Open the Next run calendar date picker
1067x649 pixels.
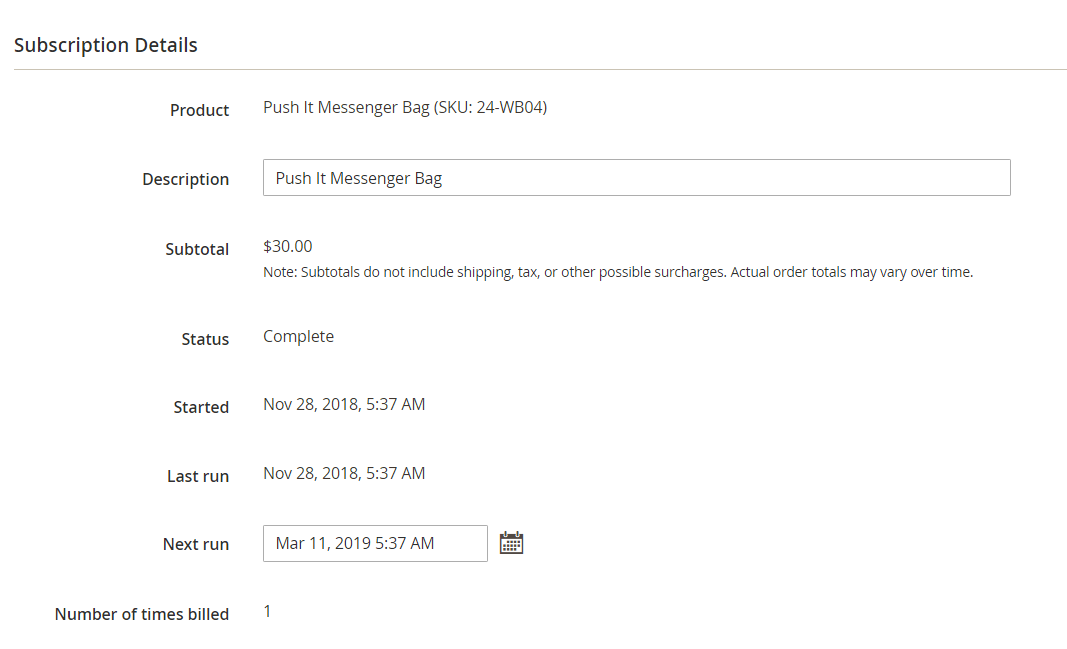(511, 543)
